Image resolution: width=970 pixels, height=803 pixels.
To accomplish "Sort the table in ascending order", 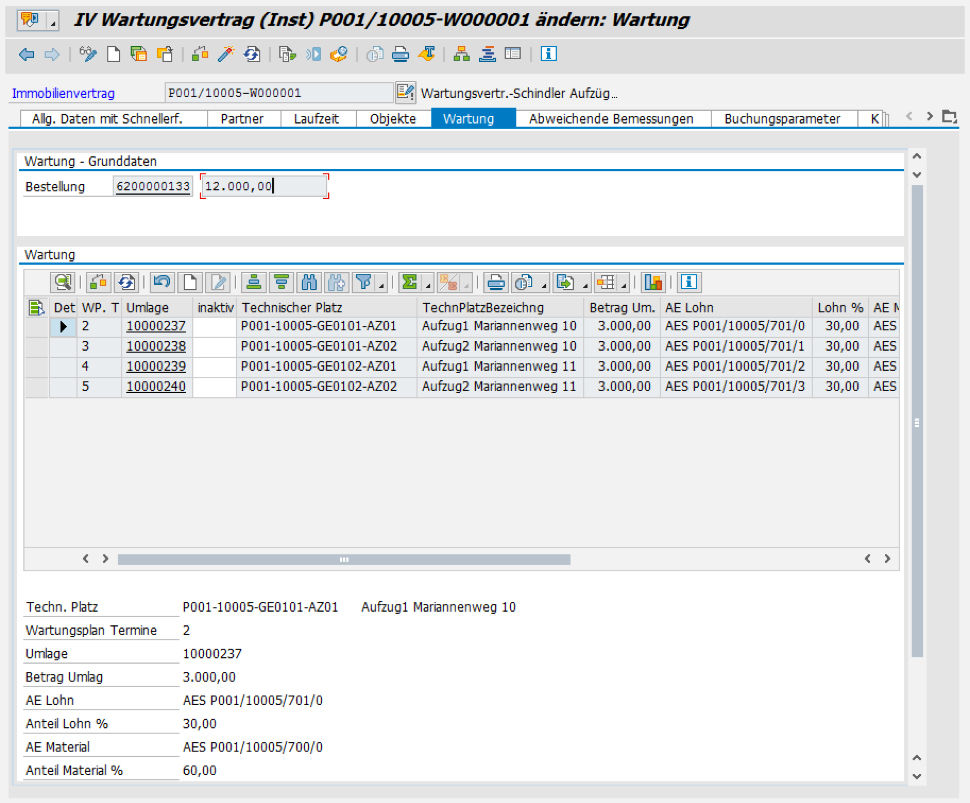I will (x=255, y=282).
